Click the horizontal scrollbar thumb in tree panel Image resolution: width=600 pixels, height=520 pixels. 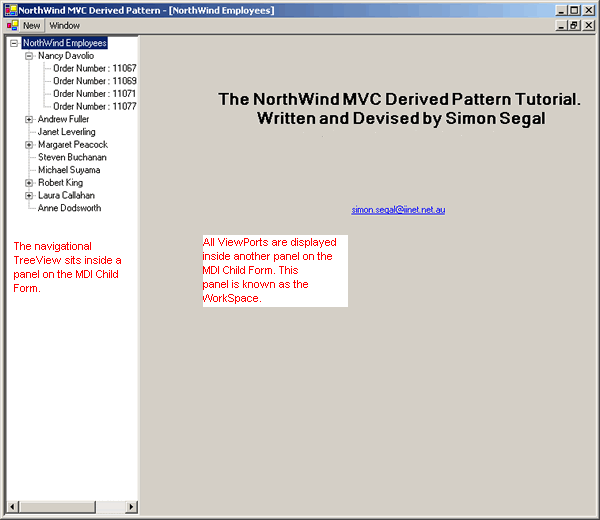pos(57,507)
